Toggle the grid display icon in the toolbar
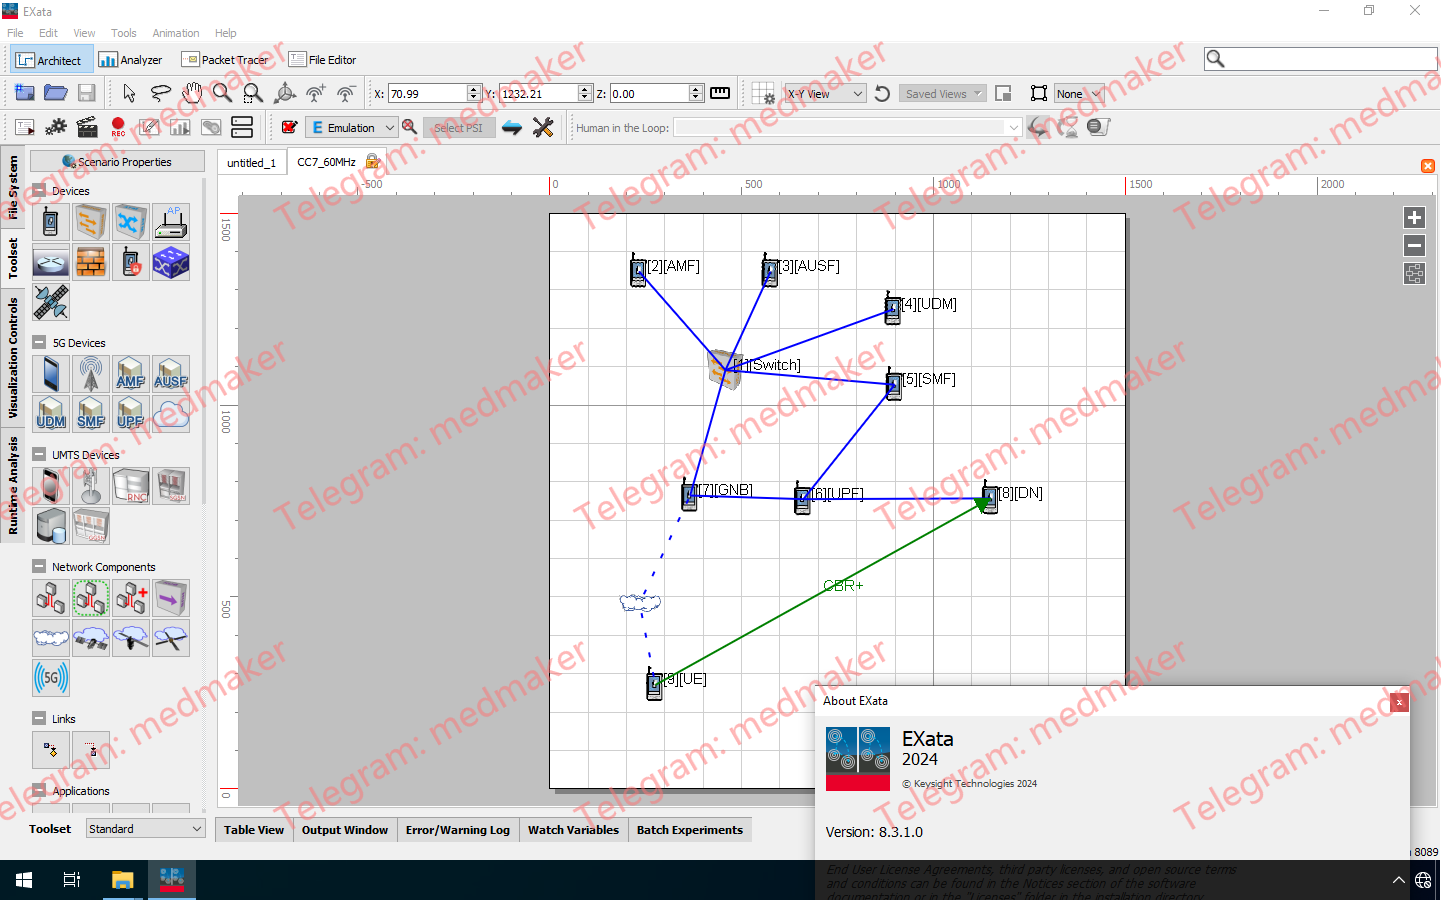Screen dimensions: 1441x901 pyautogui.click(x=765, y=93)
